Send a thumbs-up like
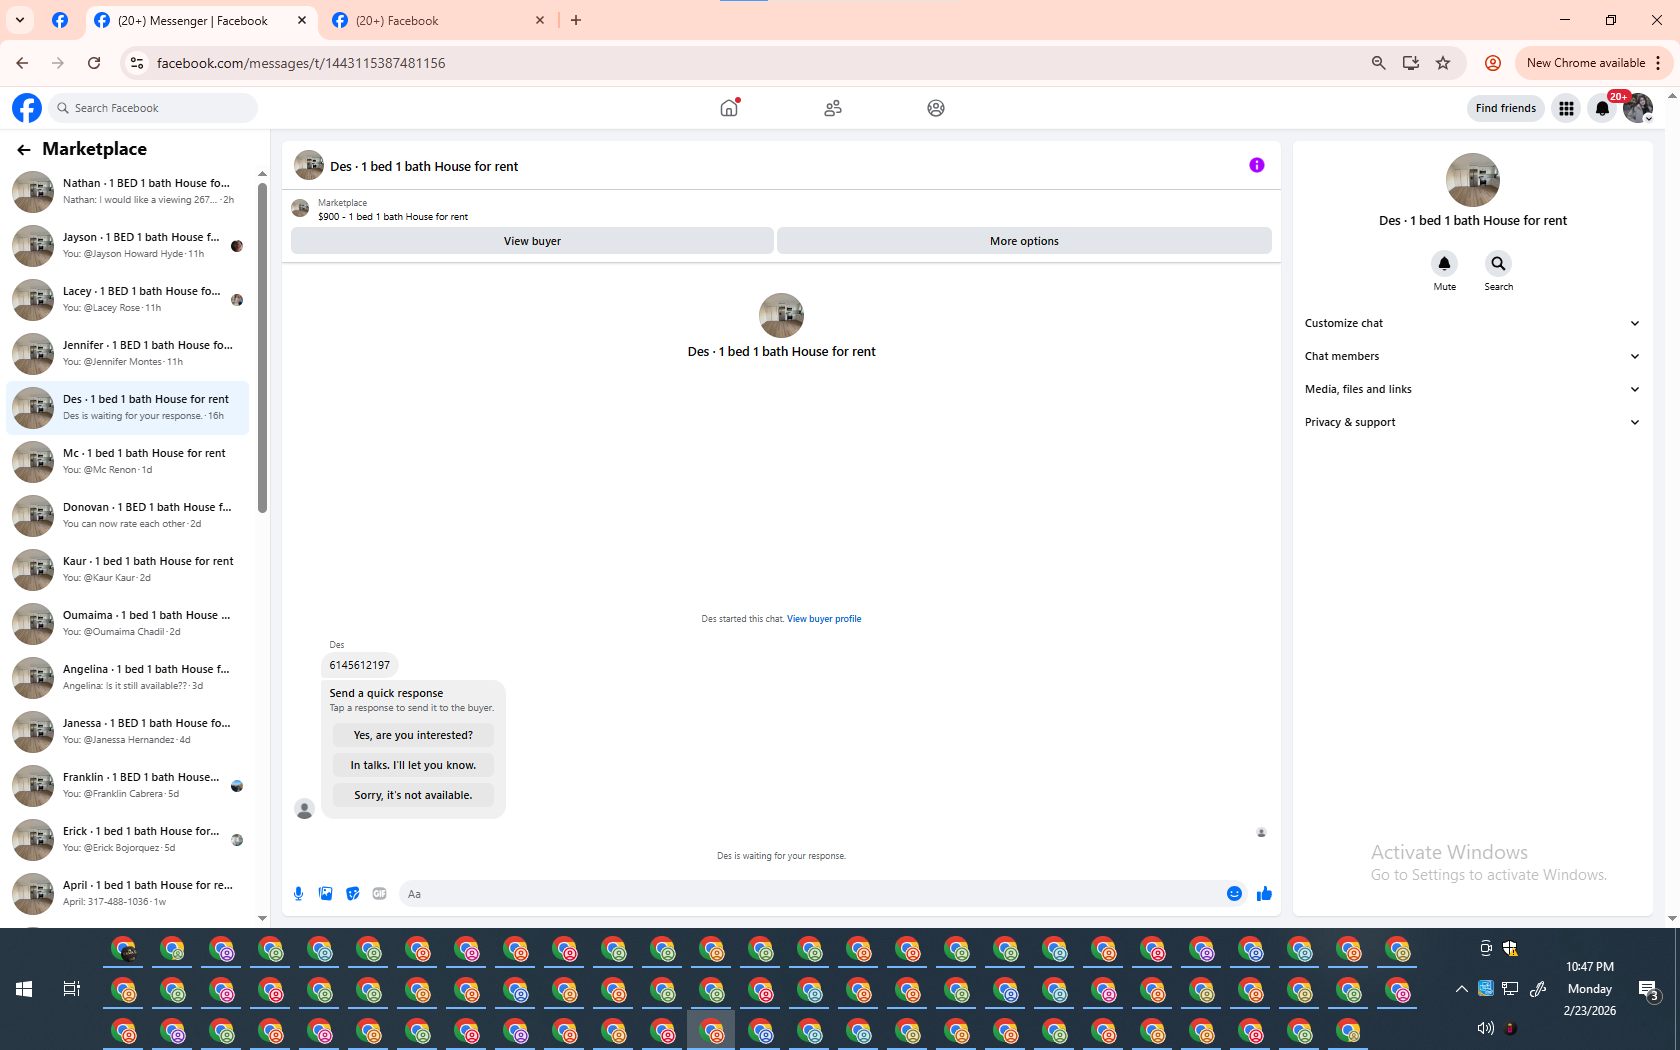The image size is (1680, 1050). pos(1264,894)
